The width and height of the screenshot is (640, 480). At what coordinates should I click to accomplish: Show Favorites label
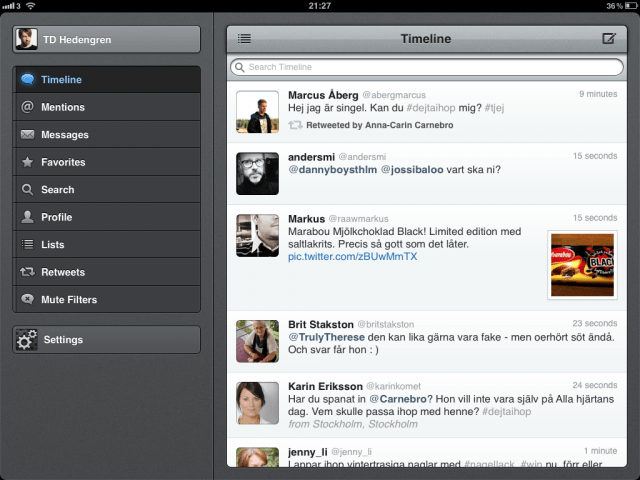(x=63, y=162)
